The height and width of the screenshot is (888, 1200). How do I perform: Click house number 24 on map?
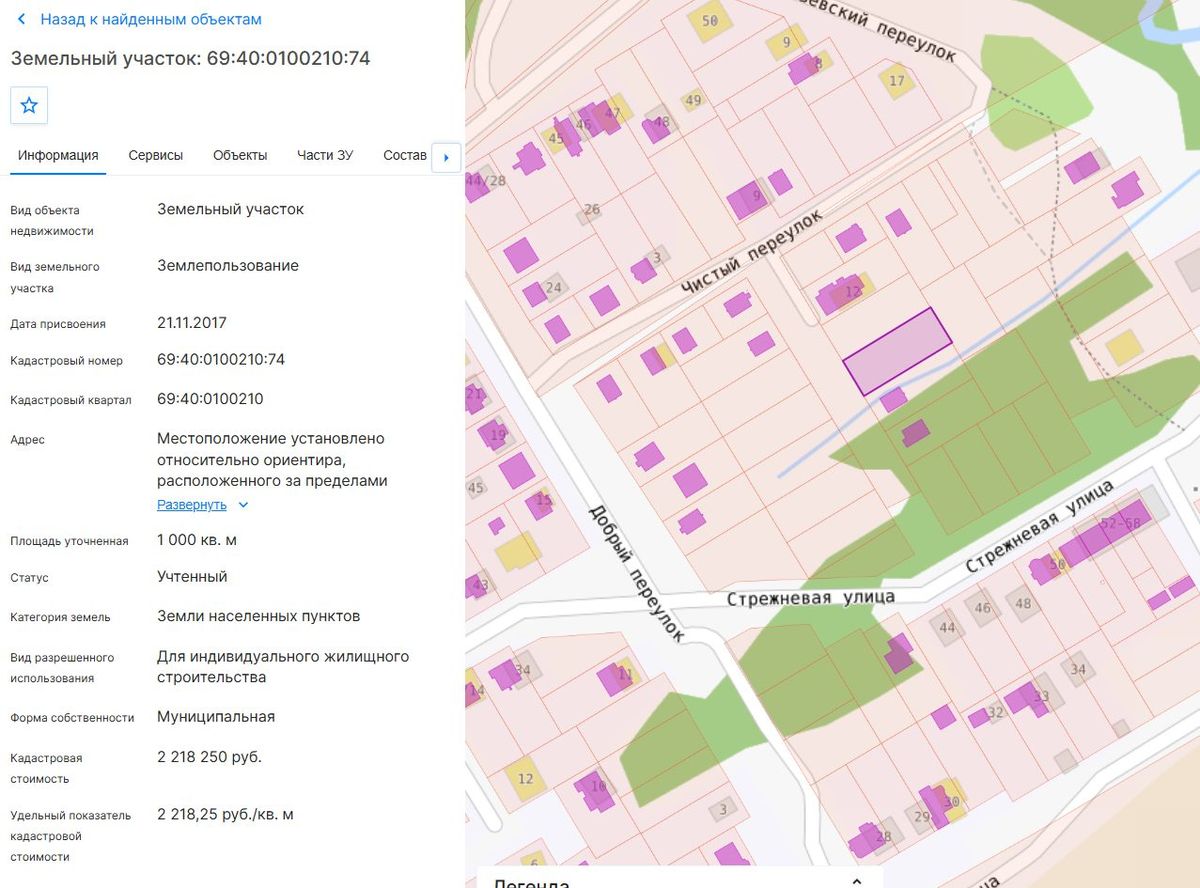pyautogui.click(x=553, y=287)
